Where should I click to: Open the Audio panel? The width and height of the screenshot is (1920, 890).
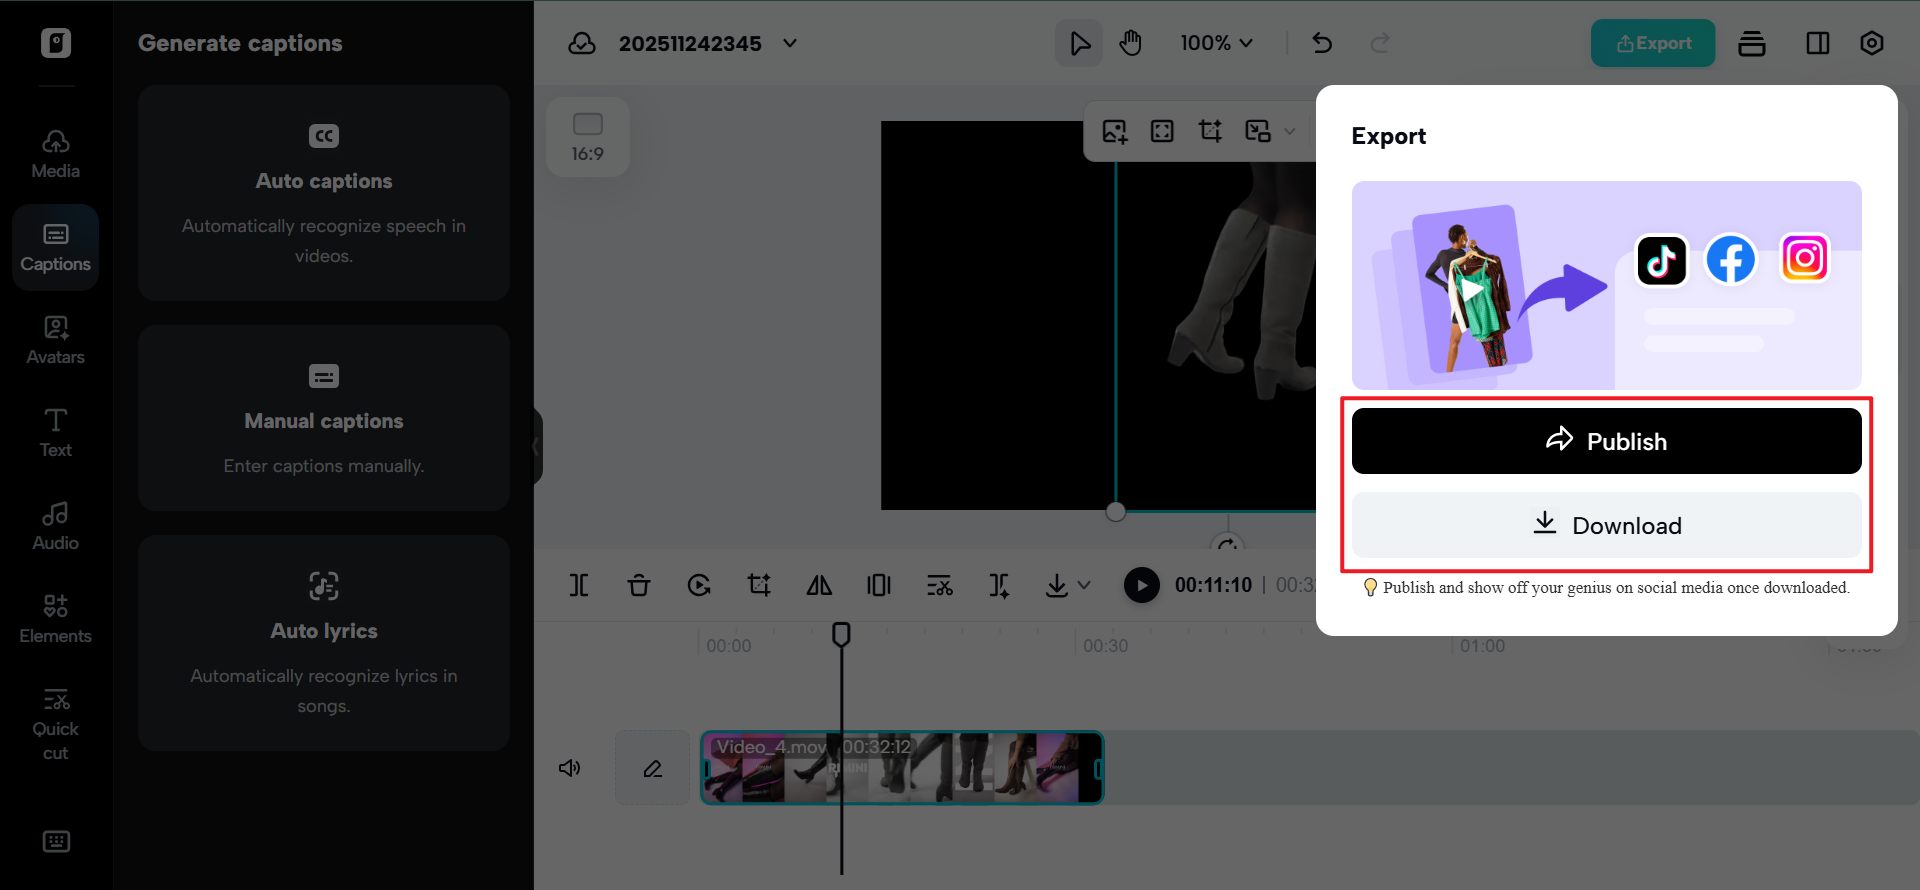56,527
